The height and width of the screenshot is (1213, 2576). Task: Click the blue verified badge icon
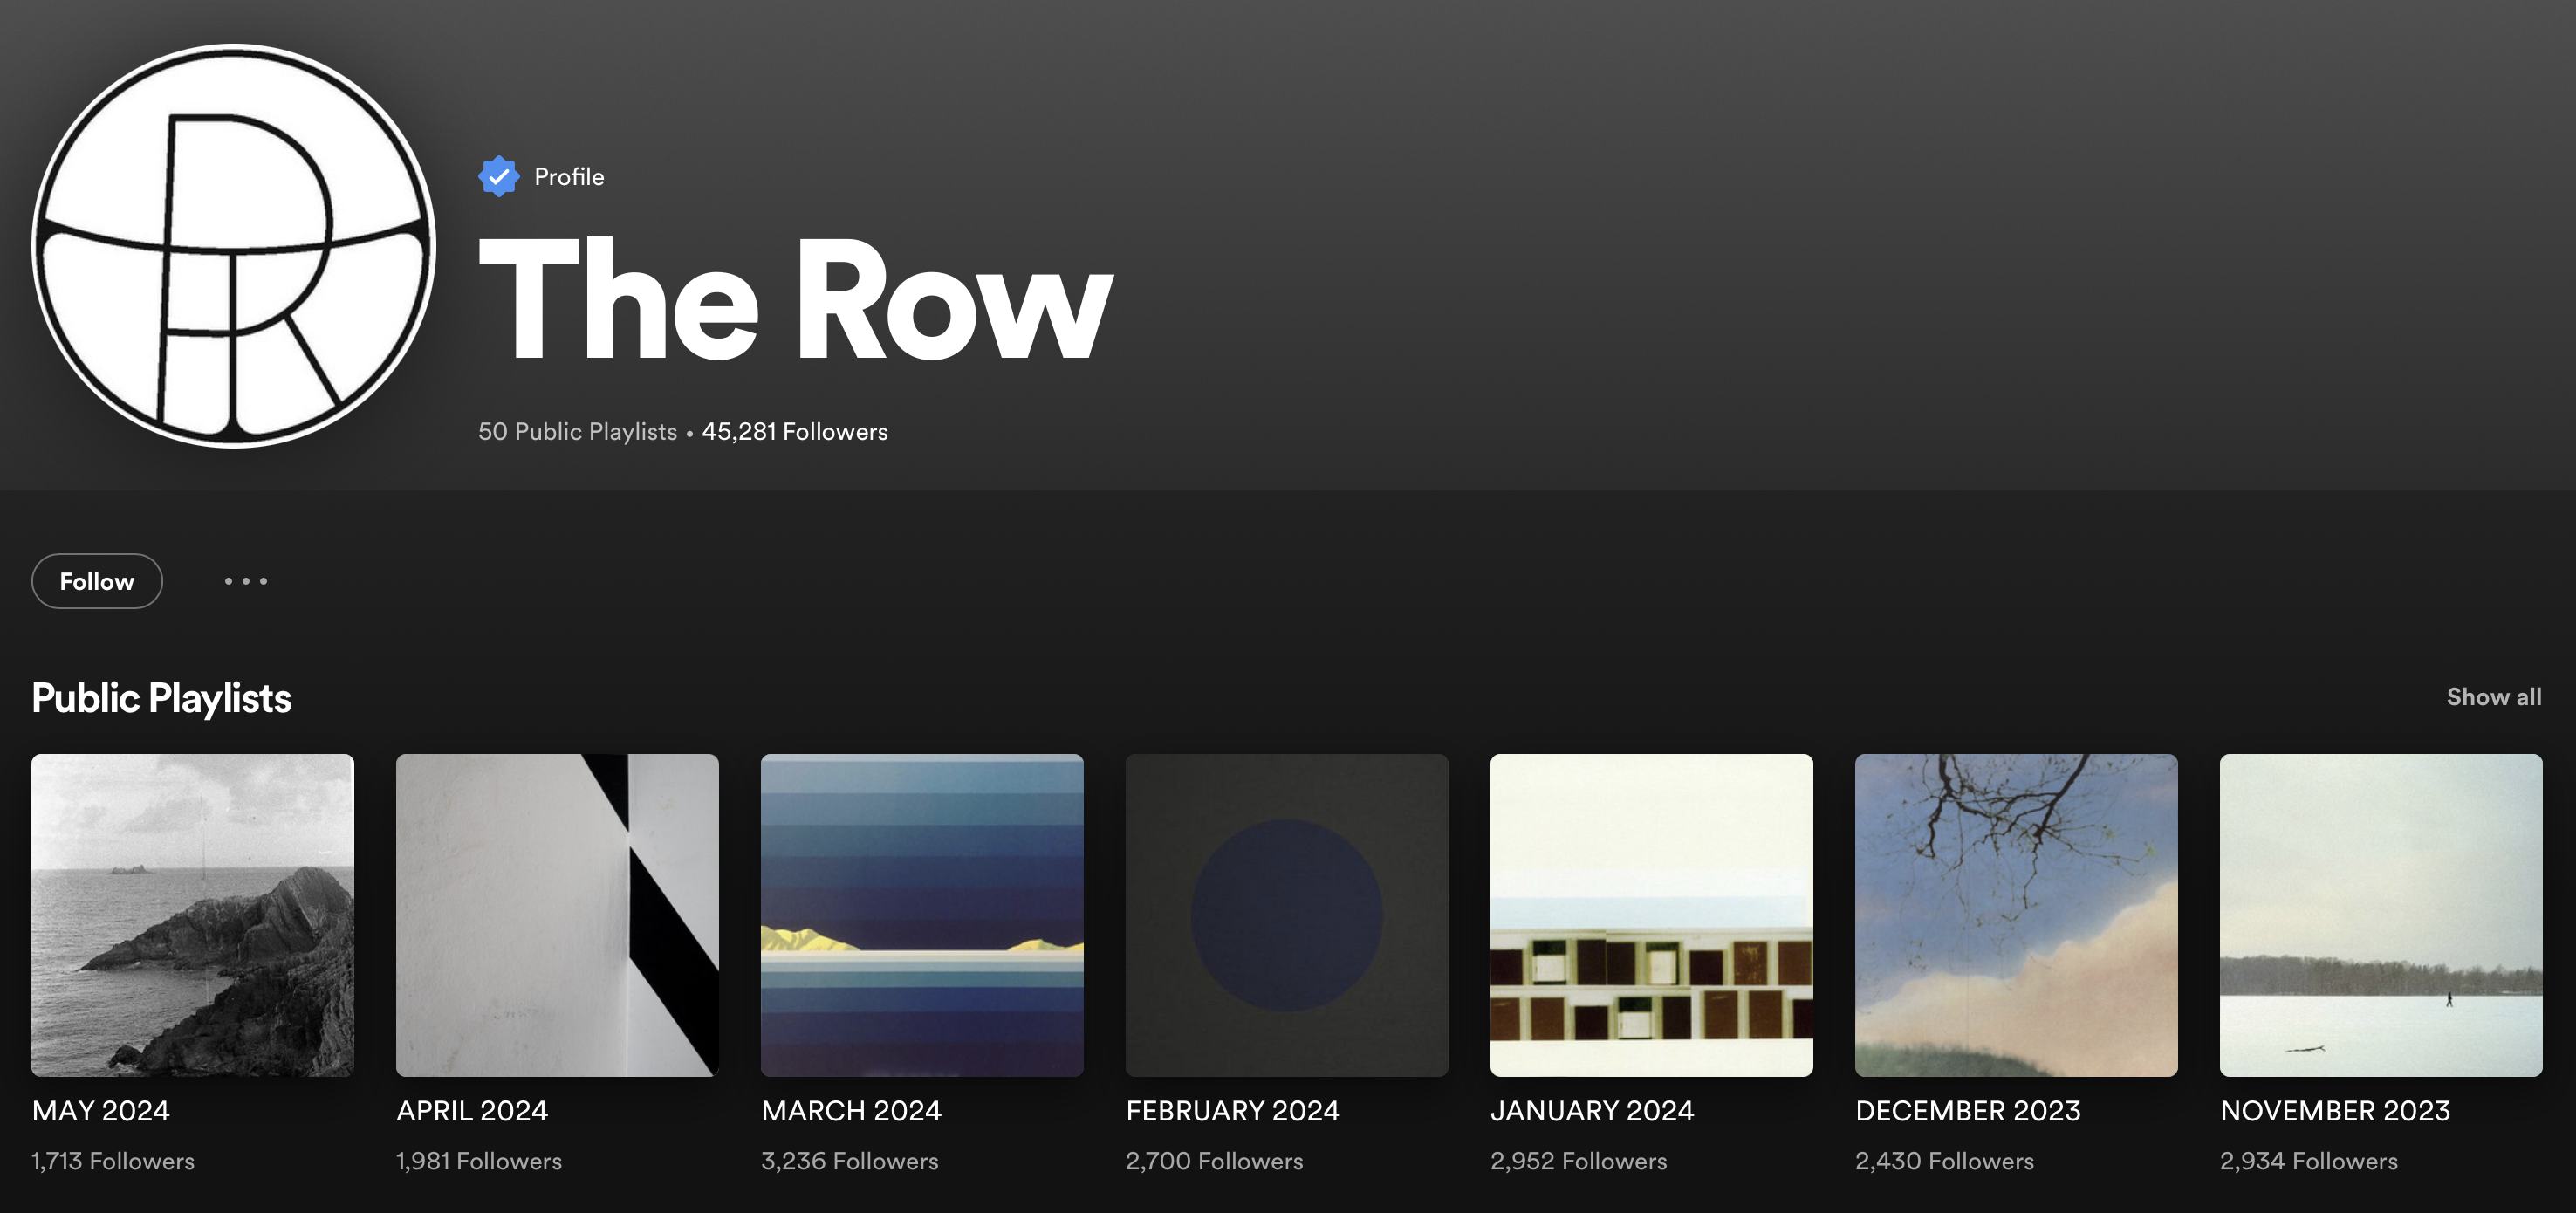click(498, 177)
